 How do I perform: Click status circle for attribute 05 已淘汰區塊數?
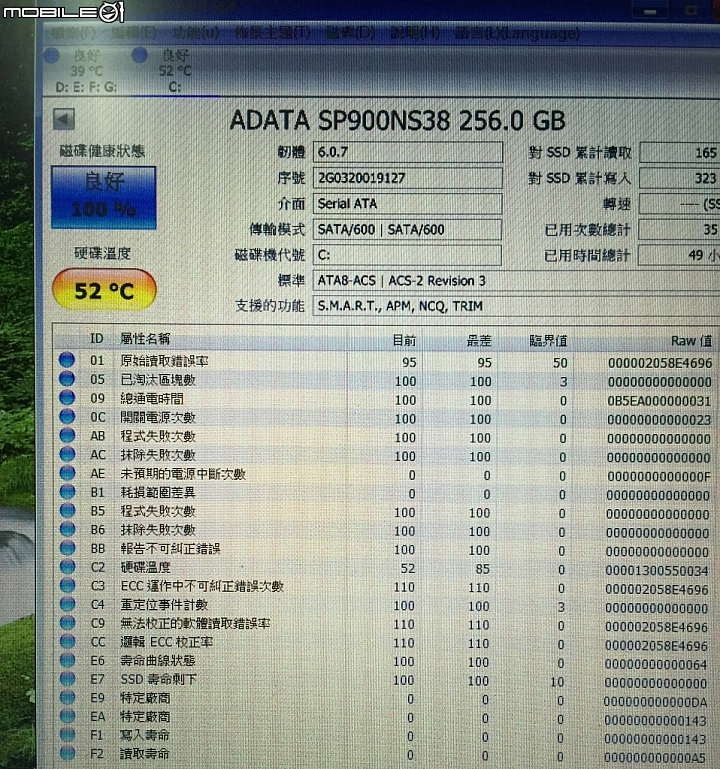pyautogui.click(x=67, y=379)
